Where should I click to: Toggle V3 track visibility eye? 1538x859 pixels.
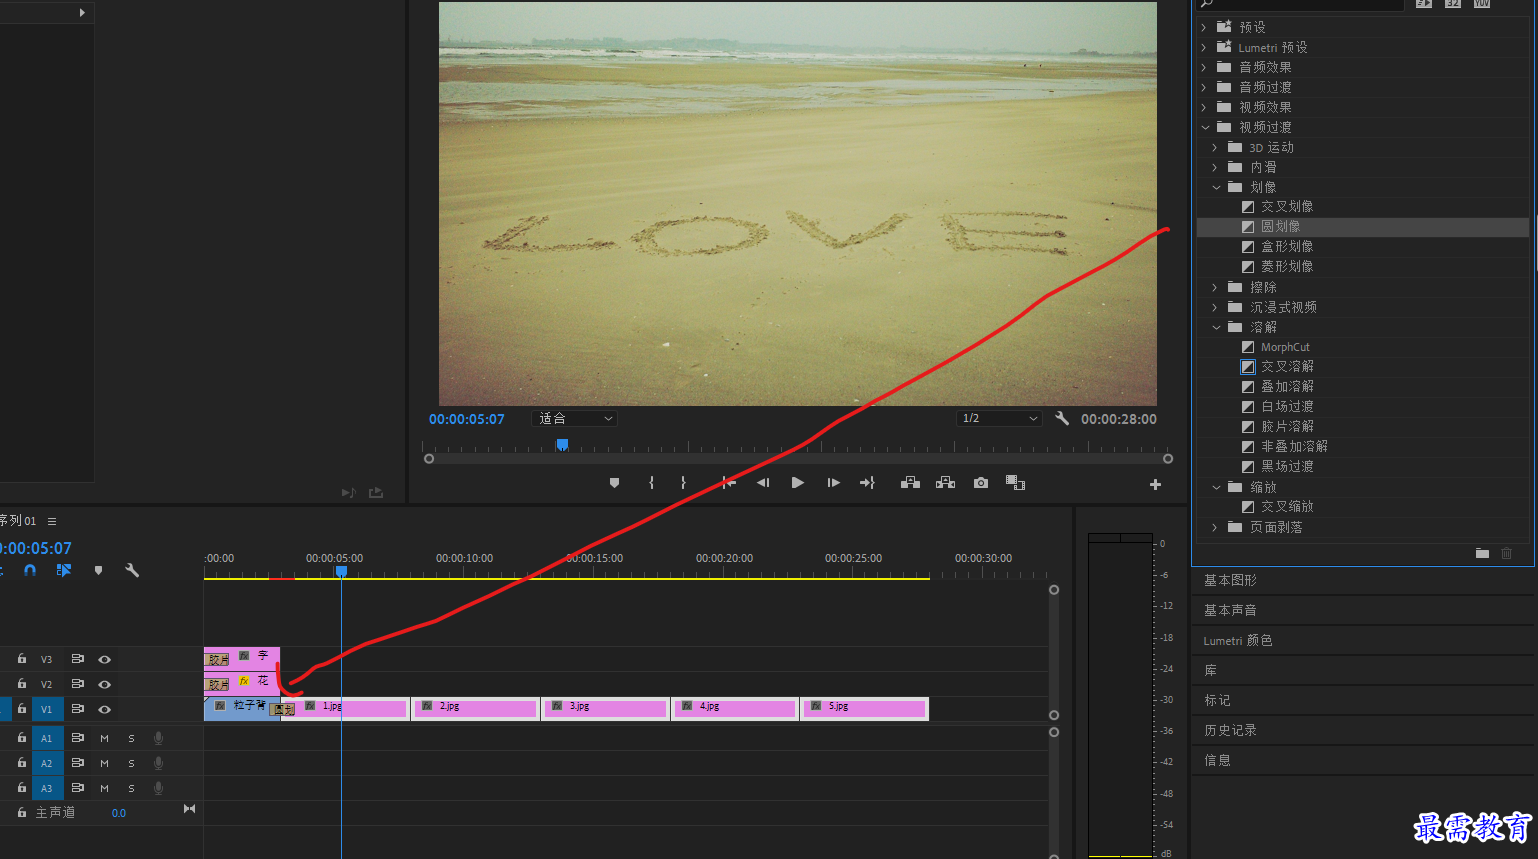(x=104, y=659)
